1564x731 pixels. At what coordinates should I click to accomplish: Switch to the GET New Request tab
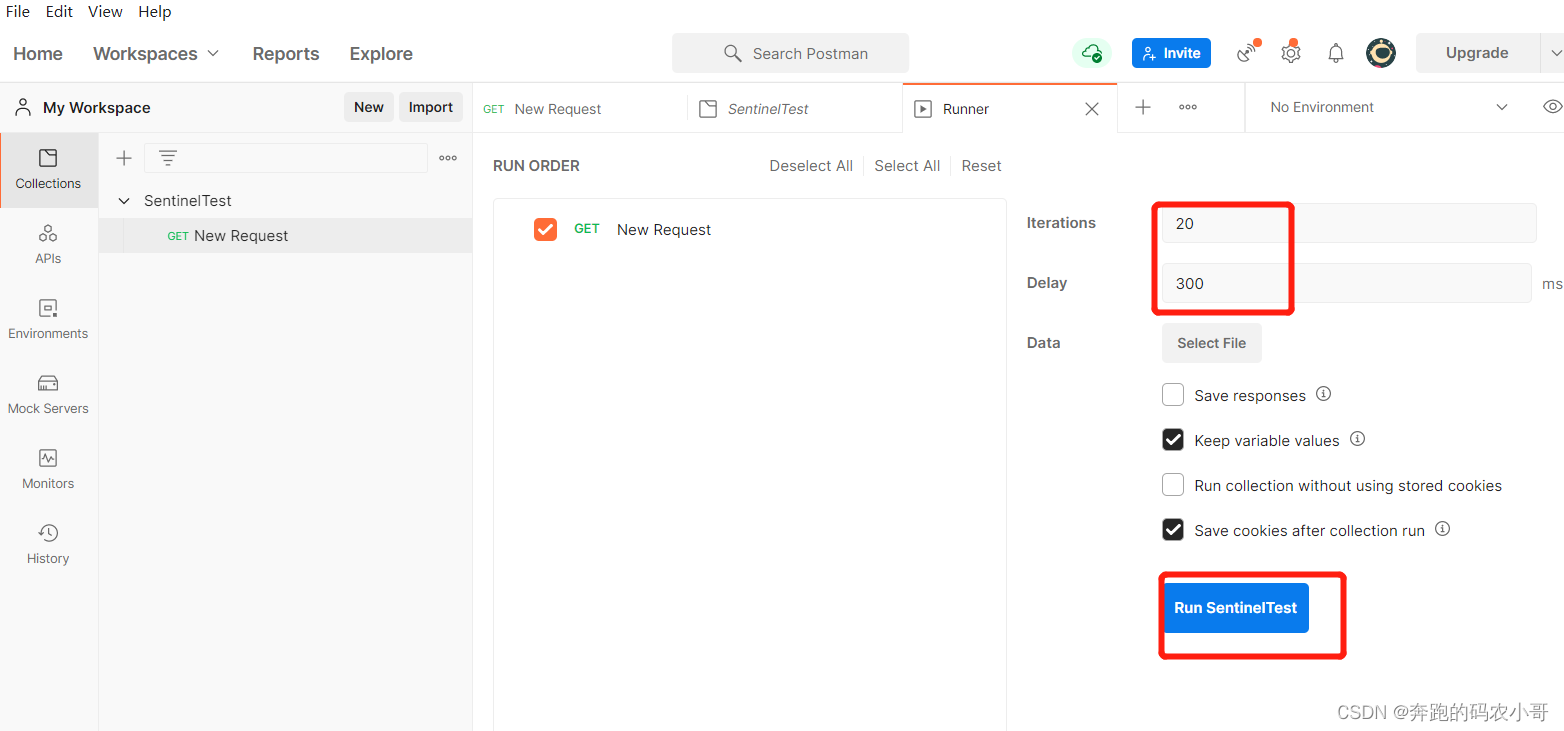point(580,108)
